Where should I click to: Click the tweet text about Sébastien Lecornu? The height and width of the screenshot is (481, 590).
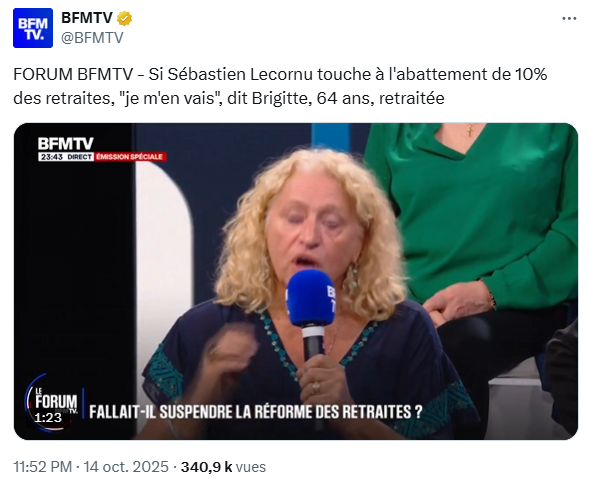click(280, 86)
